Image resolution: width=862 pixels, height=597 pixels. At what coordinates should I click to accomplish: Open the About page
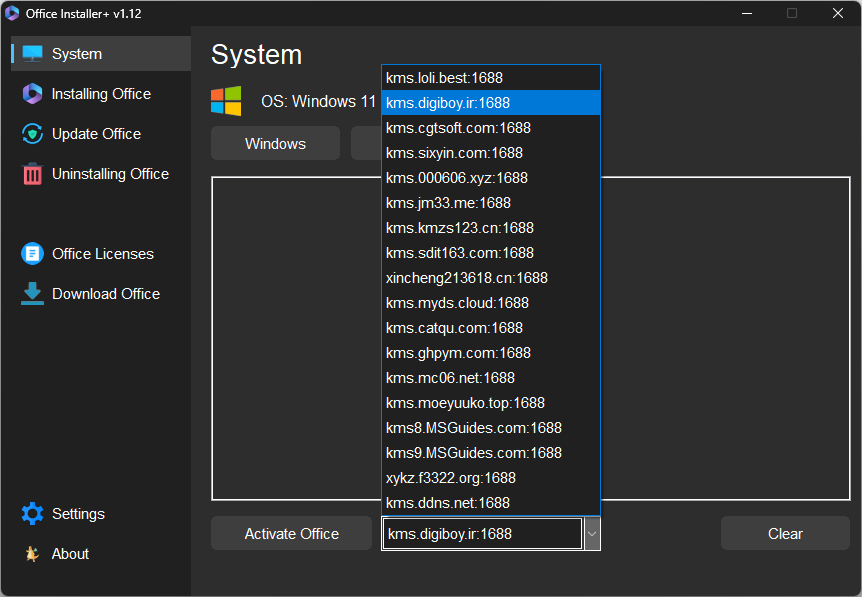(x=101, y=554)
